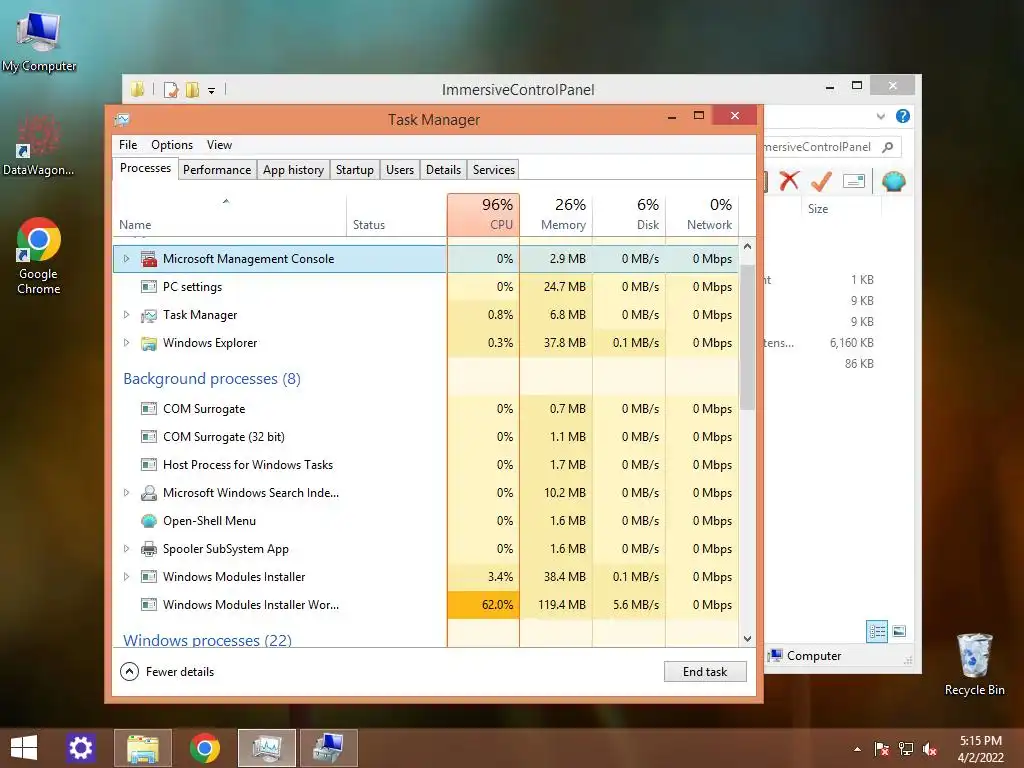Click the orange checkmark icon in ImmersiveControlPanel toolbar
The width and height of the screenshot is (1024, 768).
click(821, 181)
